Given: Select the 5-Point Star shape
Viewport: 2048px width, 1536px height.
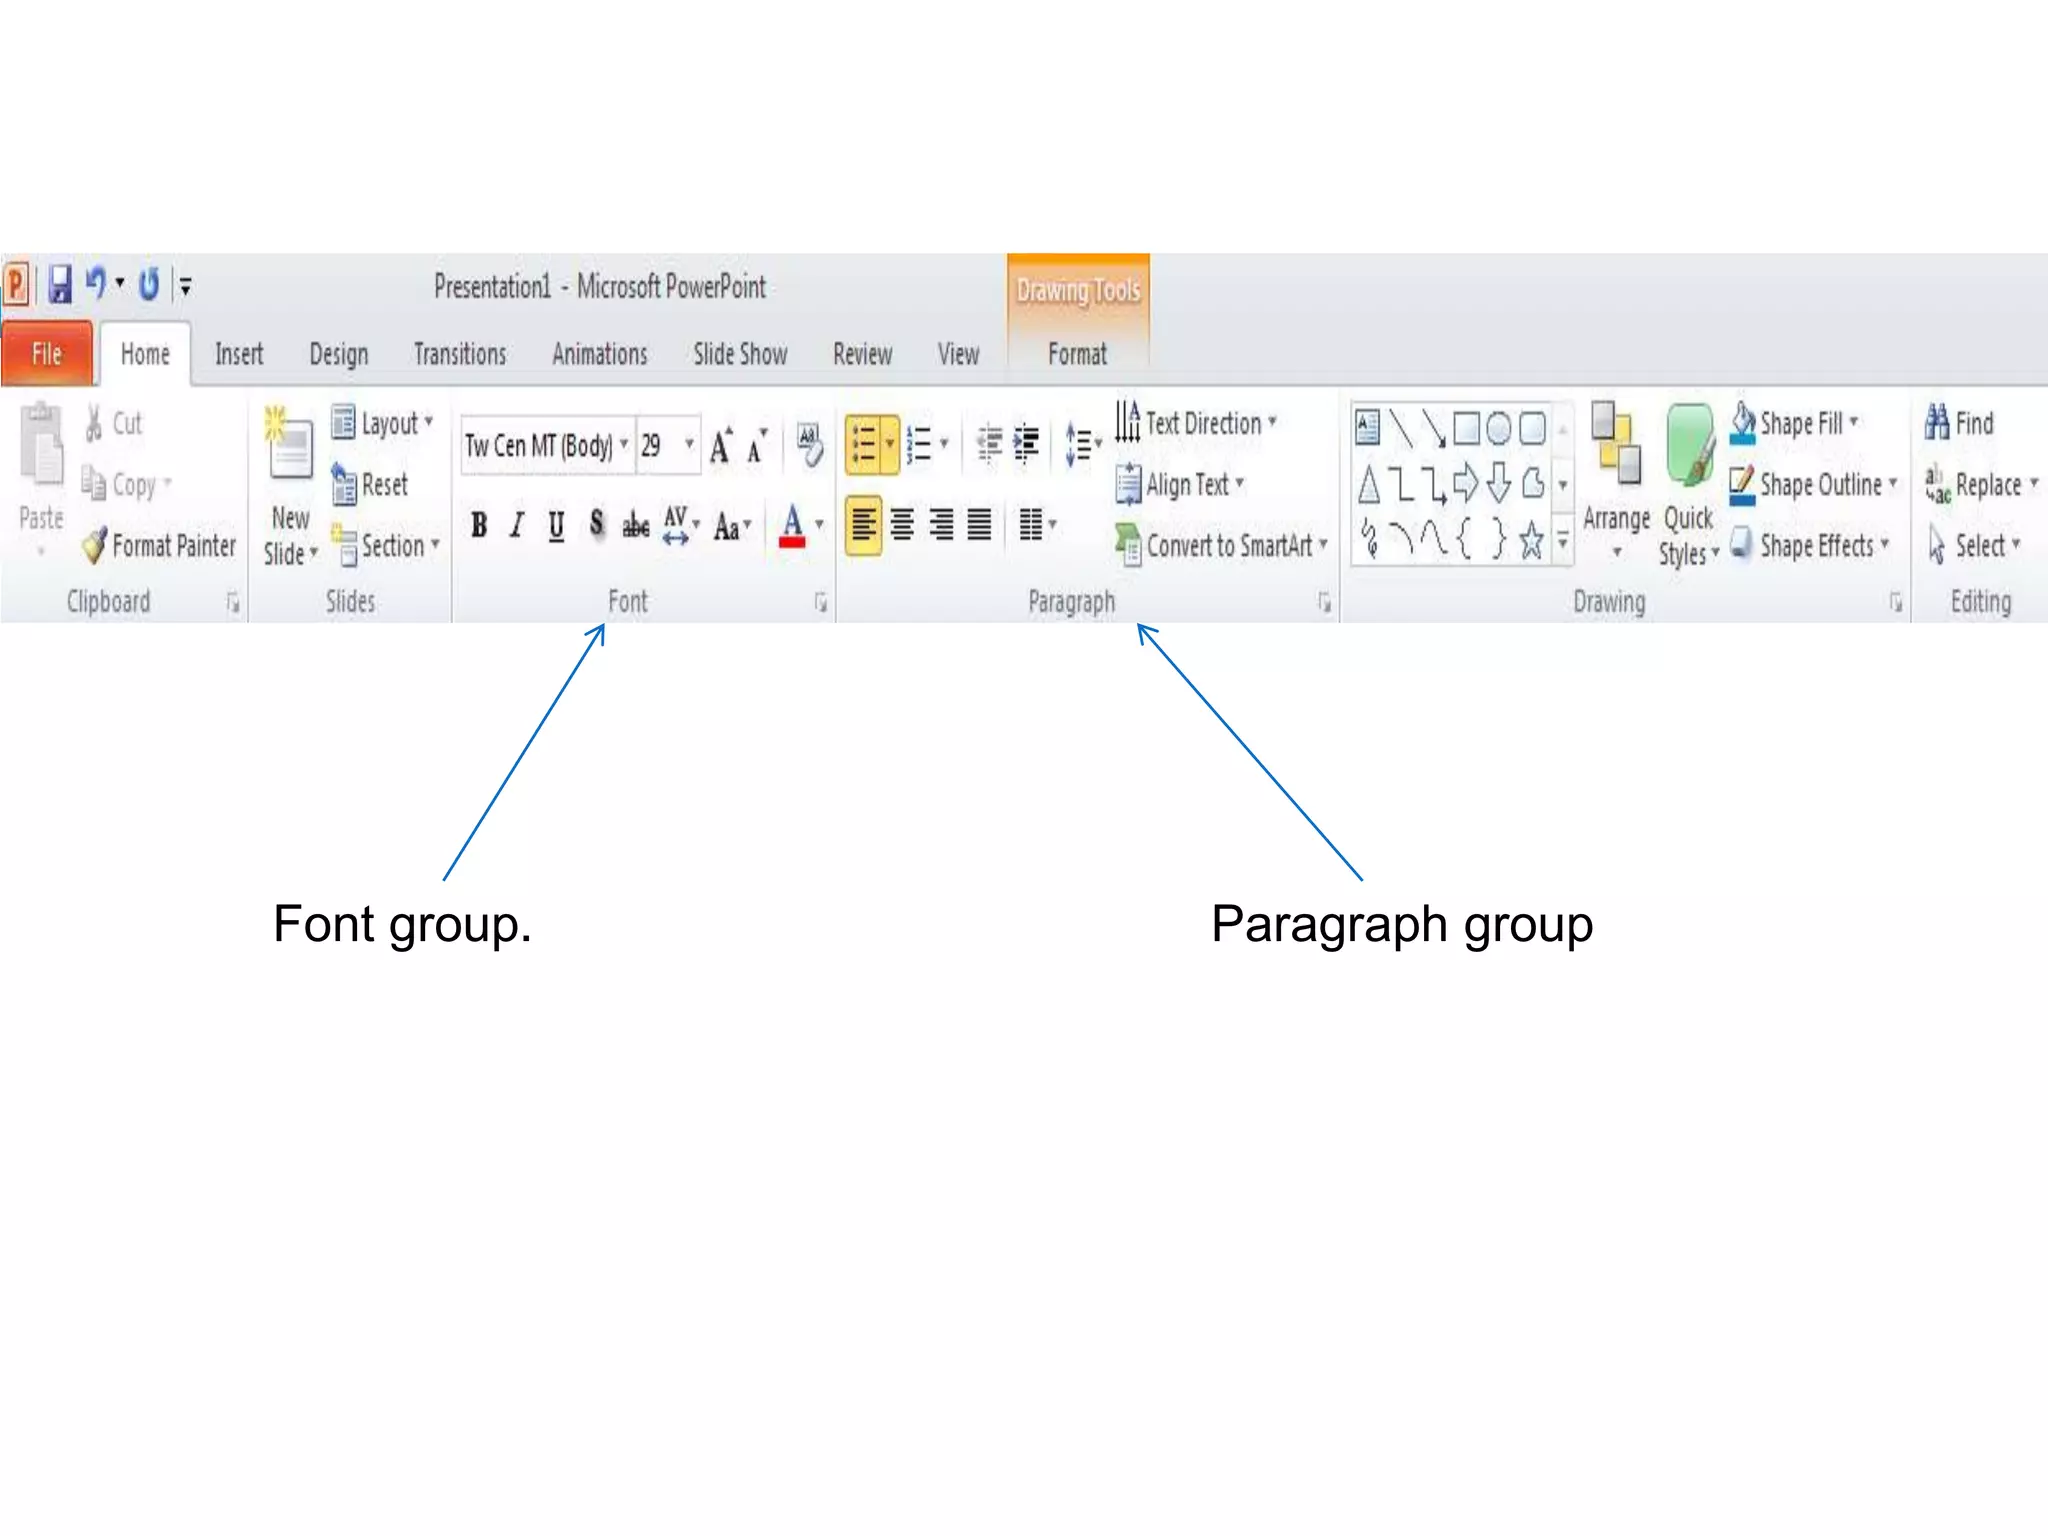Looking at the screenshot, I should point(1531,541).
